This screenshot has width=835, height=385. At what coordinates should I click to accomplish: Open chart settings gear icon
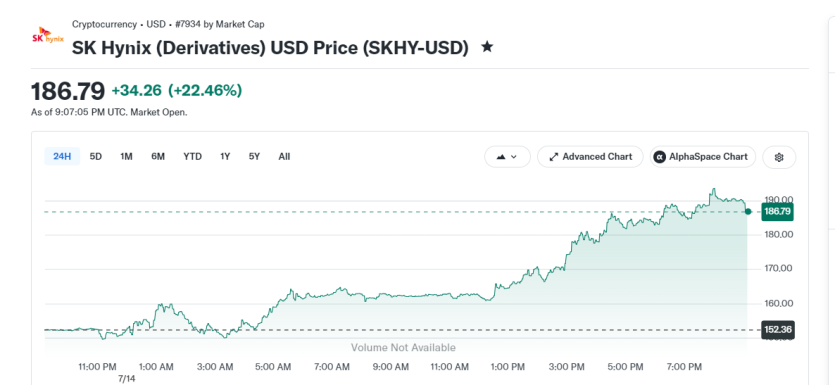(x=779, y=157)
